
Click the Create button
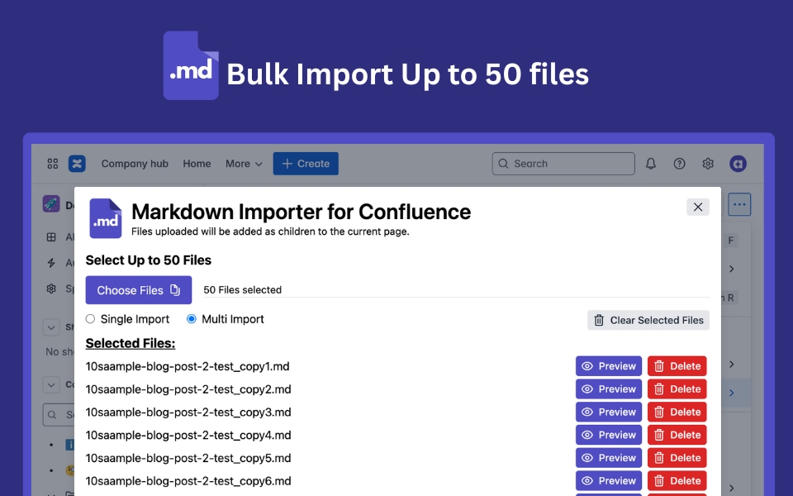tap(306, 163)
